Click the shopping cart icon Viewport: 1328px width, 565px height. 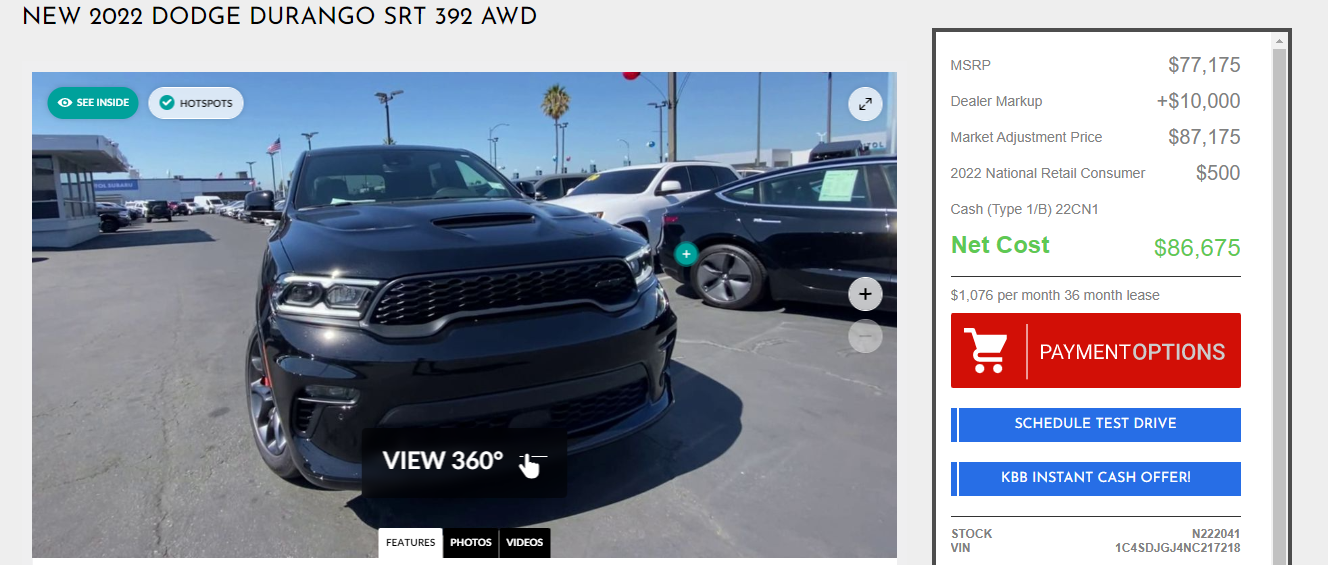pos(987,351)
